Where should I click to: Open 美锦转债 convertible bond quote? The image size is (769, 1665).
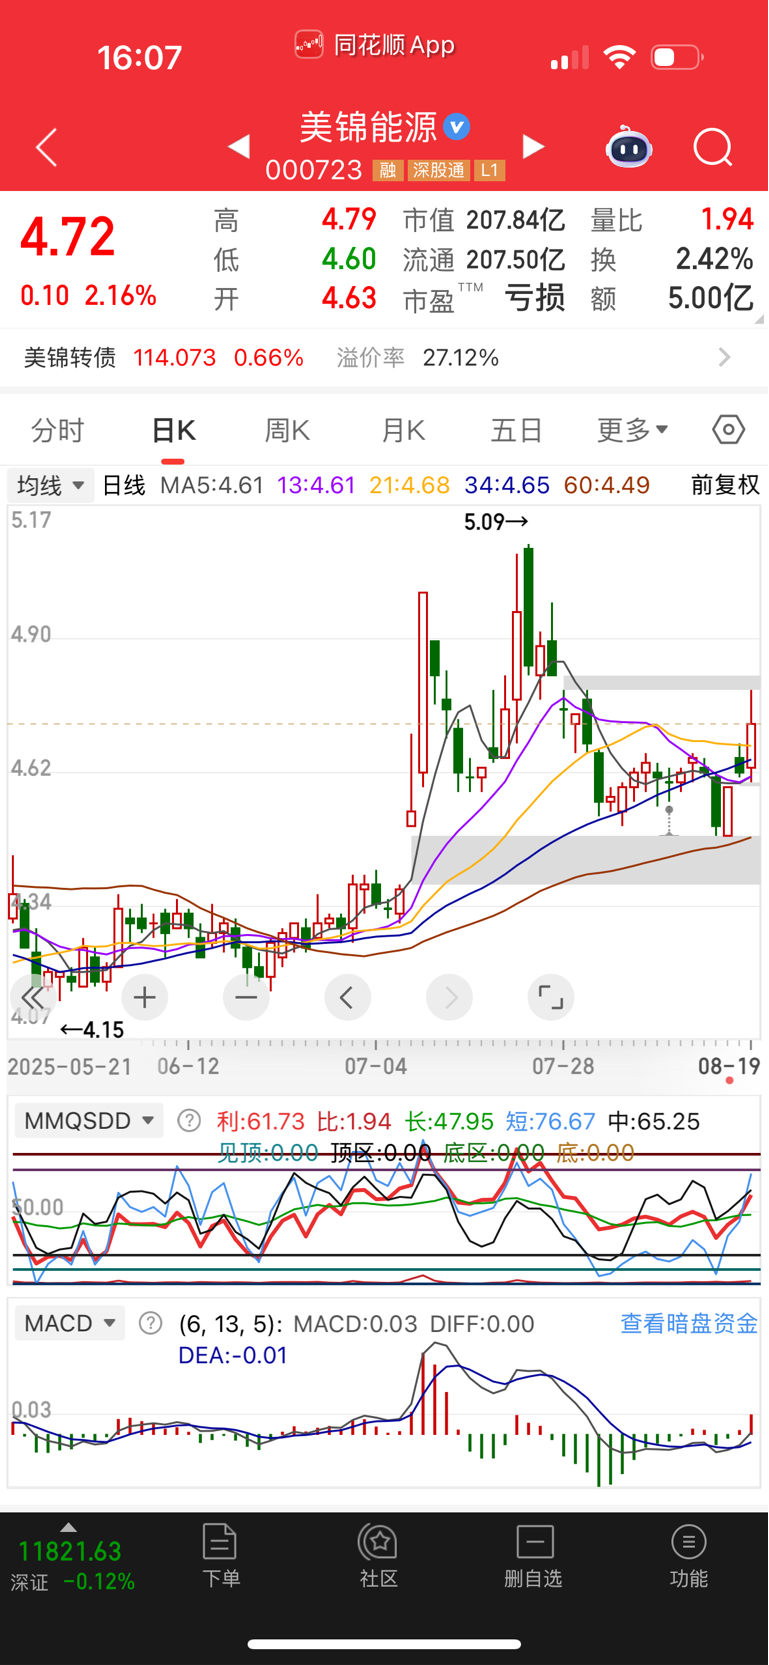click(x=164, y=358)
